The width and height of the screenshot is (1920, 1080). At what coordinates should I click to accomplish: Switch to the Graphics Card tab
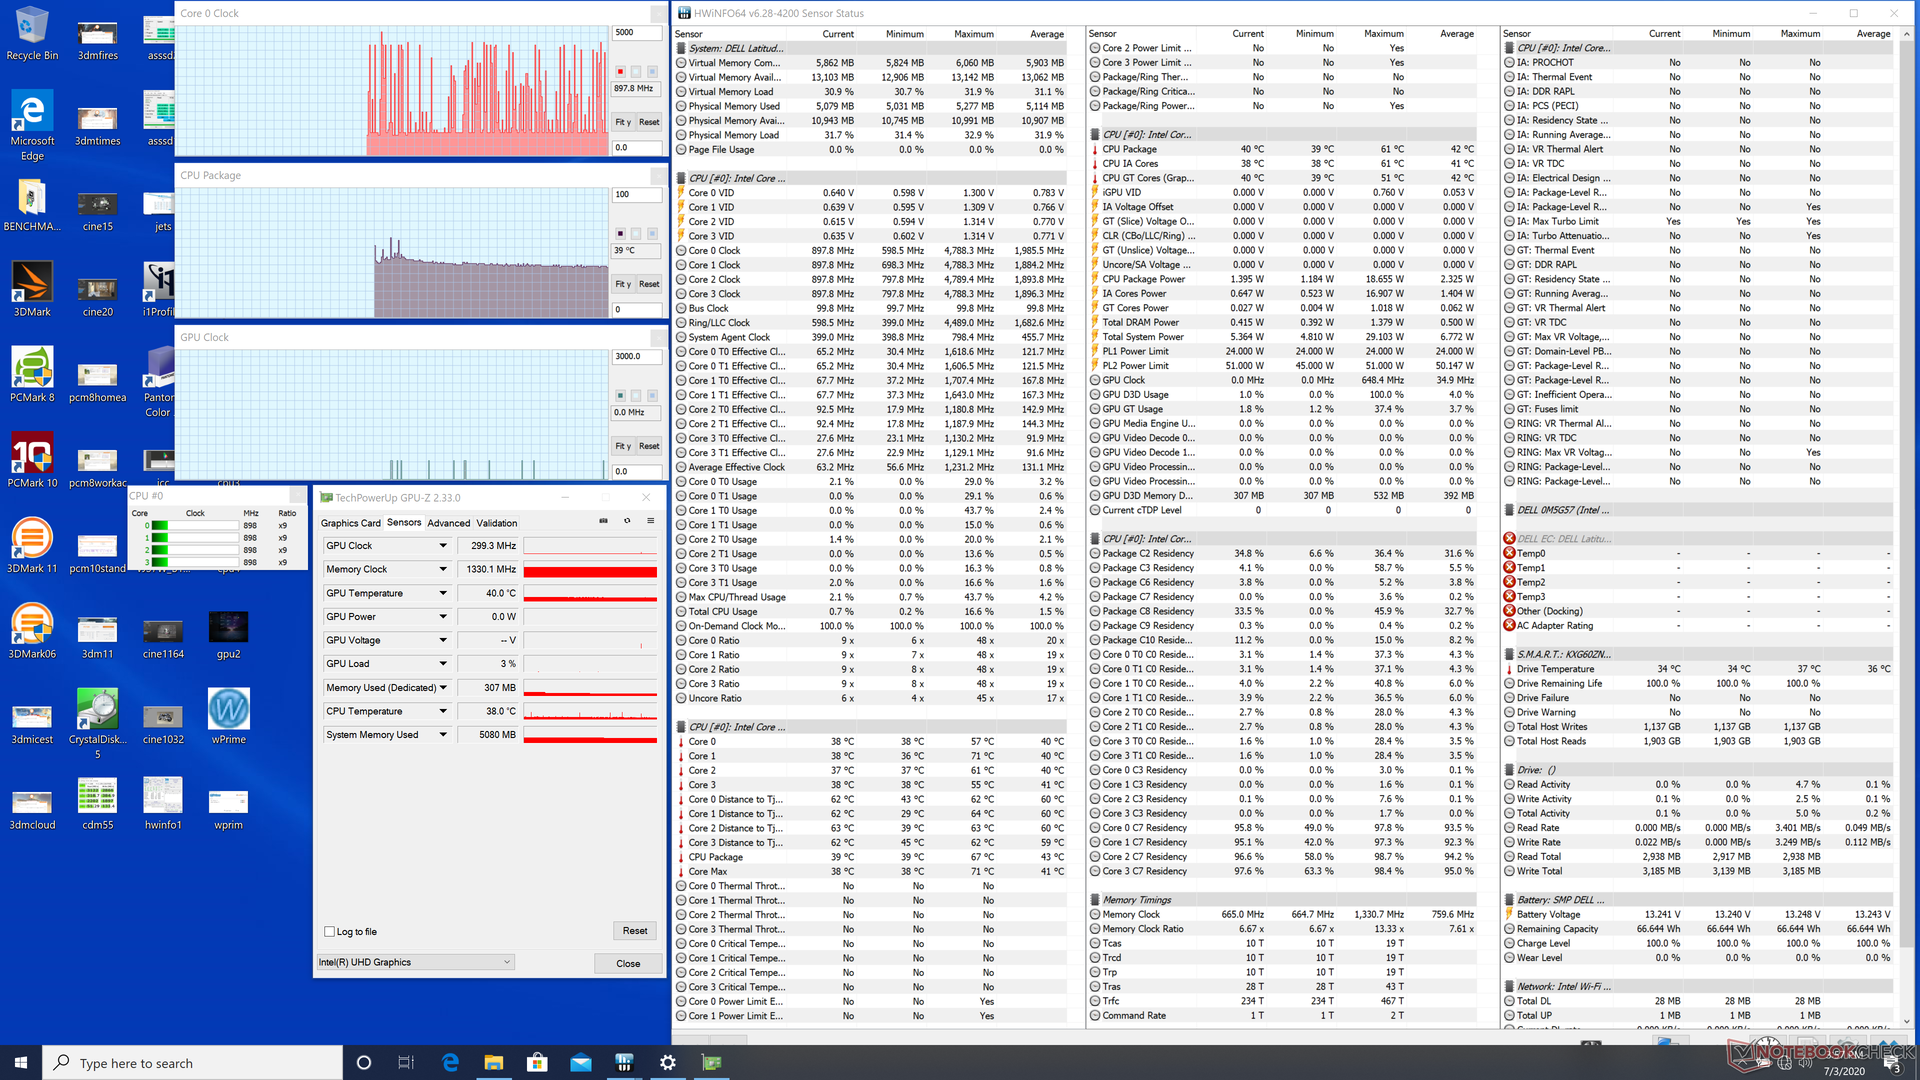tap(350, 523)
